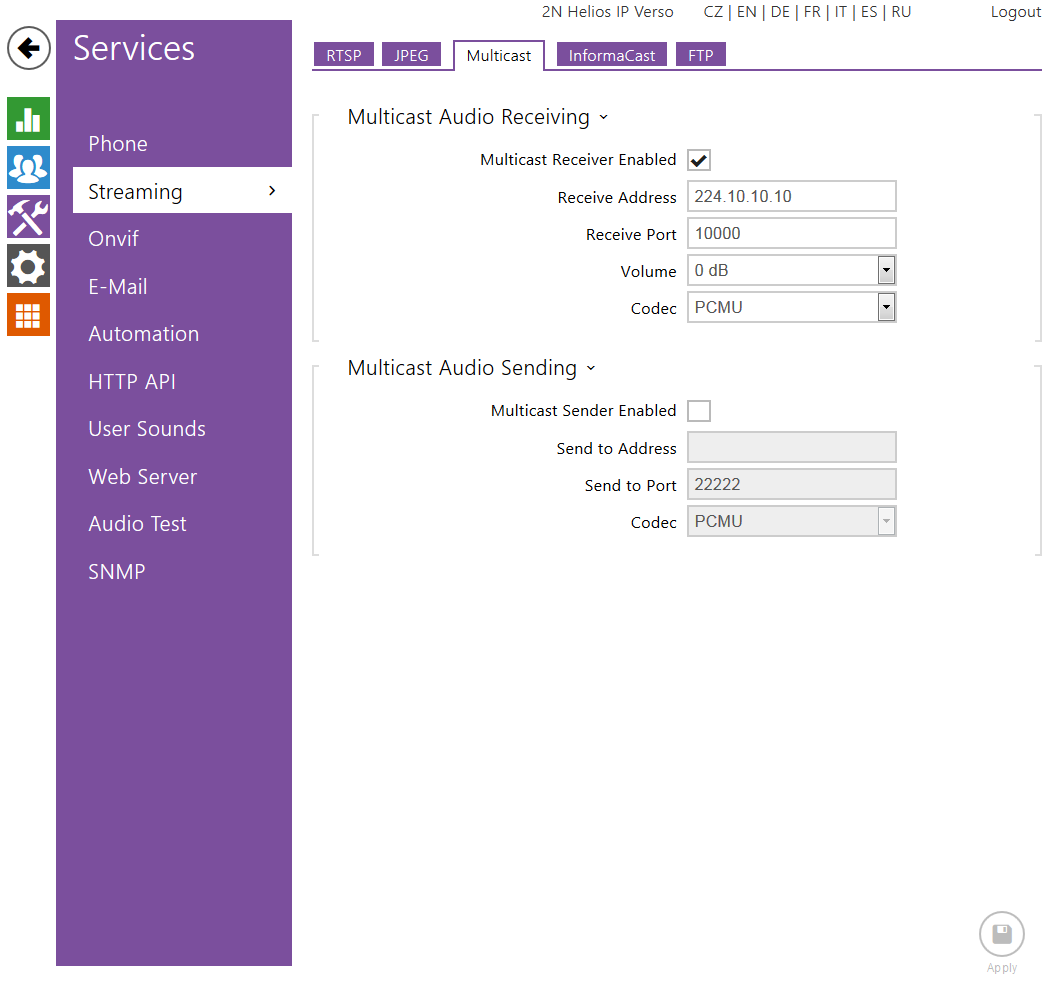
Task: Click the Apply save icon
Action: point(1001,935)
